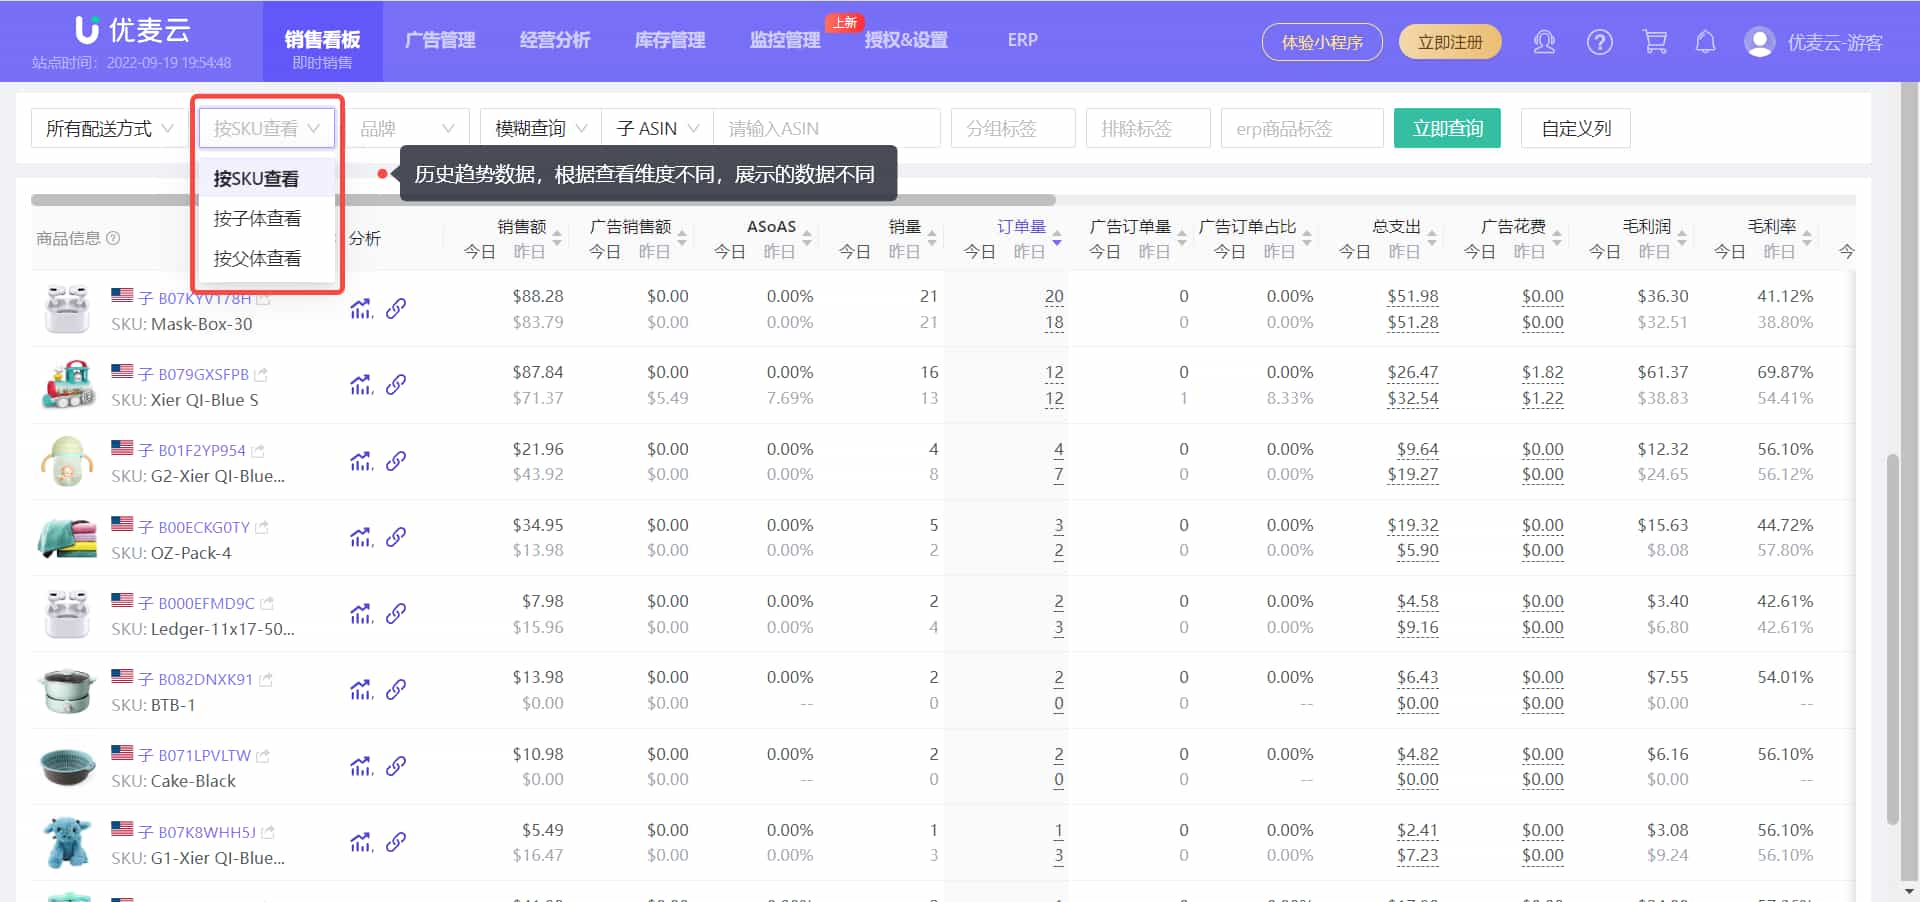Click the 立即查询 button
The image size is (1920, 902).
coord(1447,128)
